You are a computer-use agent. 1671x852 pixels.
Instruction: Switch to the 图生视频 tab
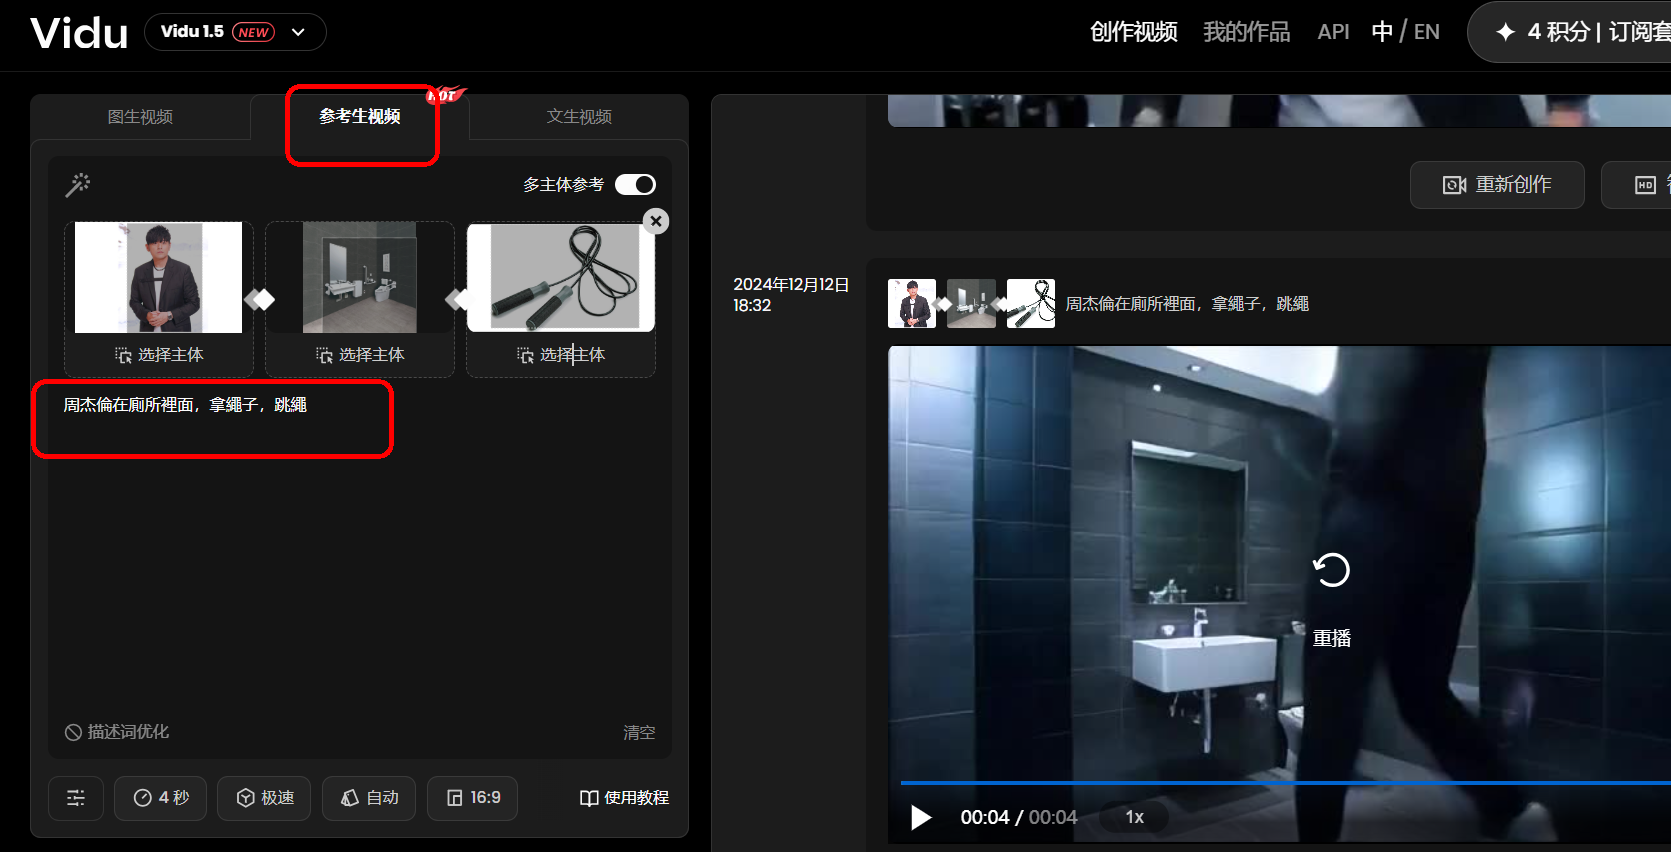pos(141,117)
